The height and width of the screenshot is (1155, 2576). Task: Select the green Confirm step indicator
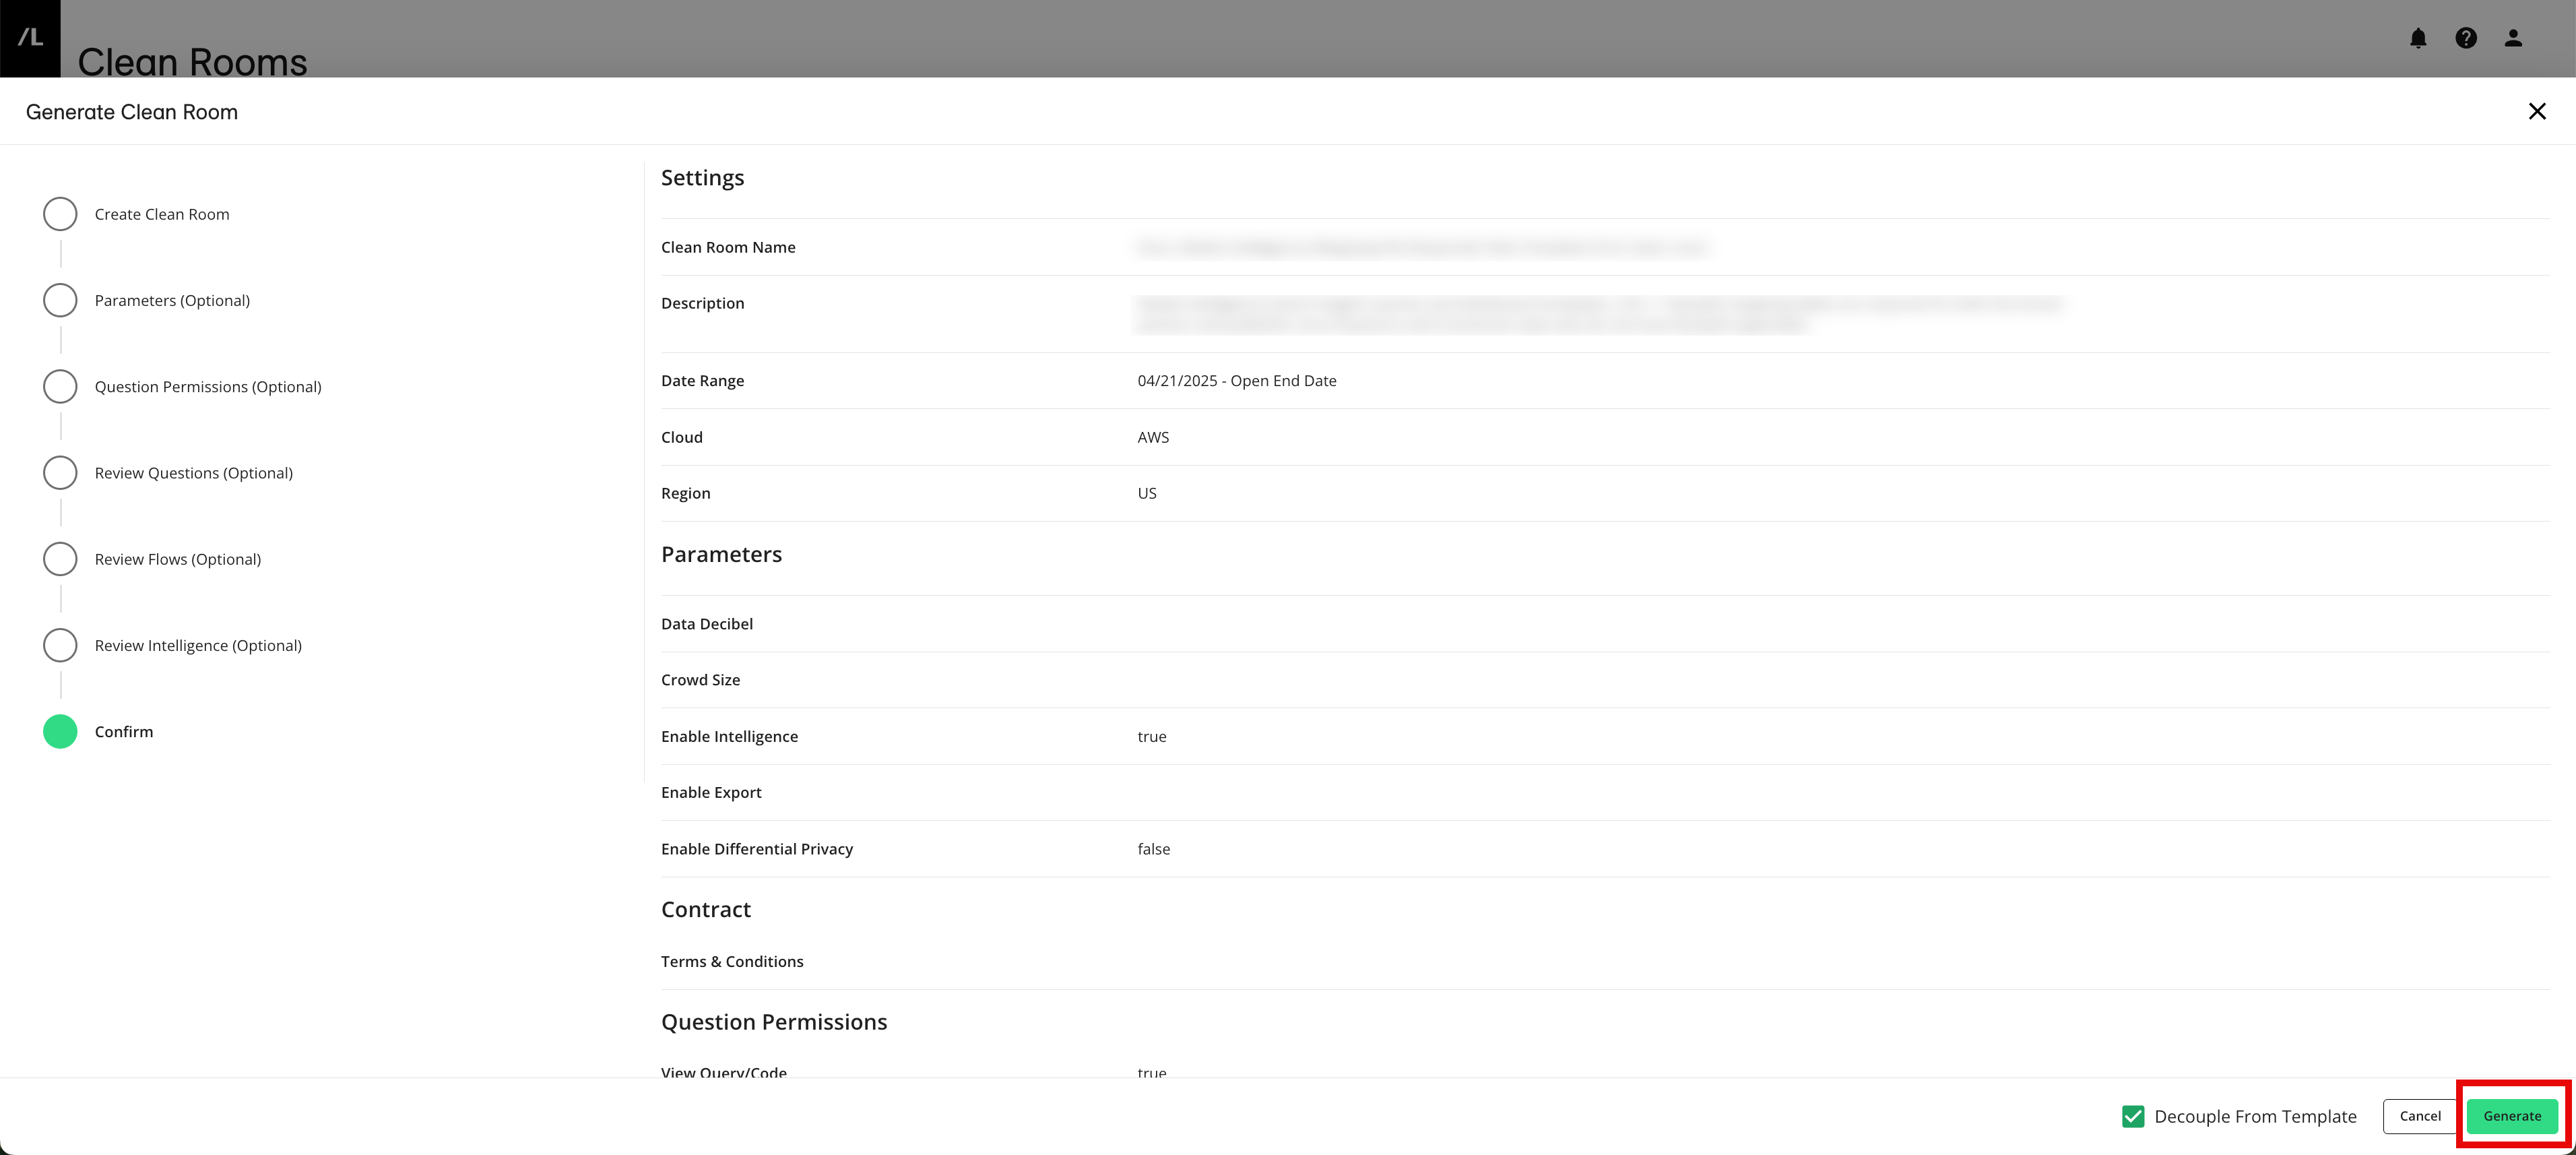[x=60, y=731]
